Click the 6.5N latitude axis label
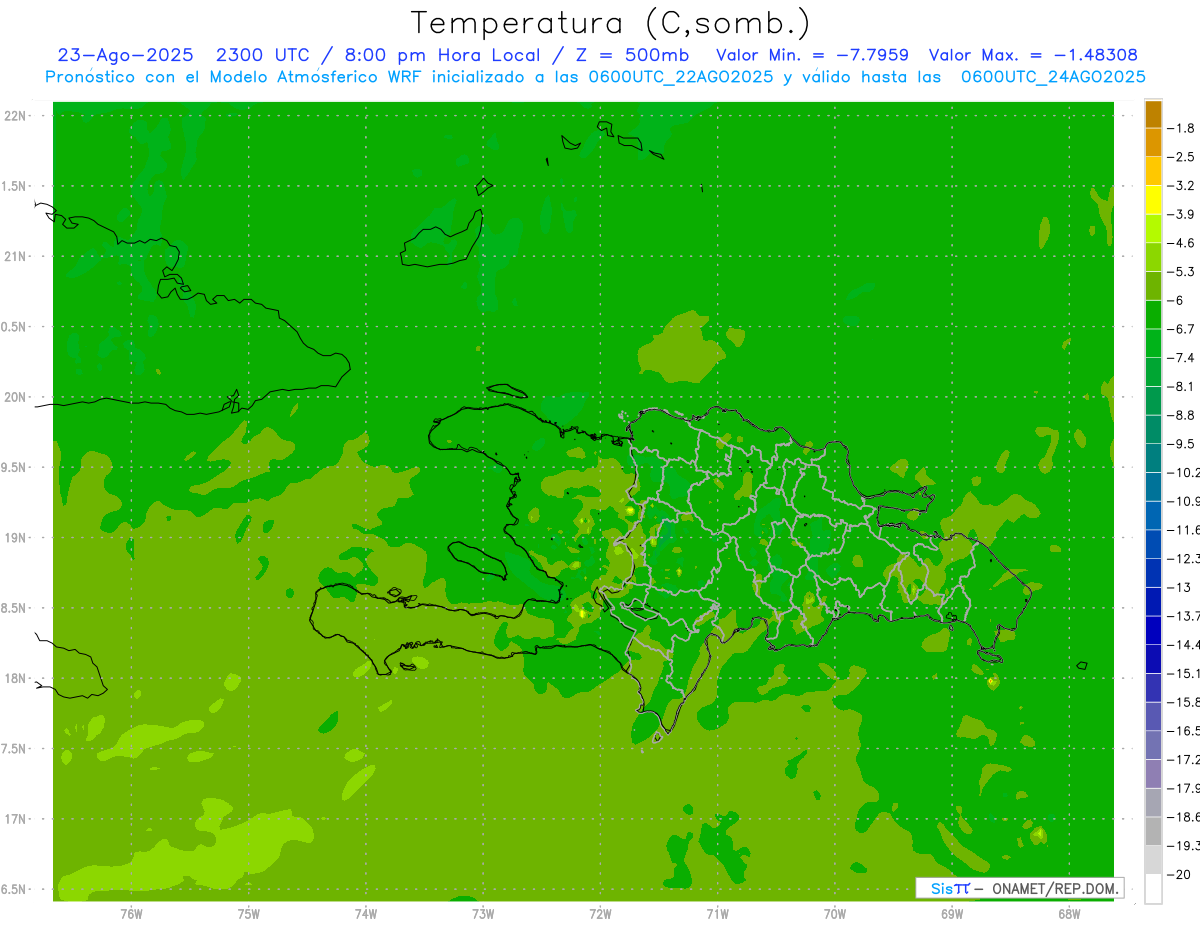 (14, 889)
